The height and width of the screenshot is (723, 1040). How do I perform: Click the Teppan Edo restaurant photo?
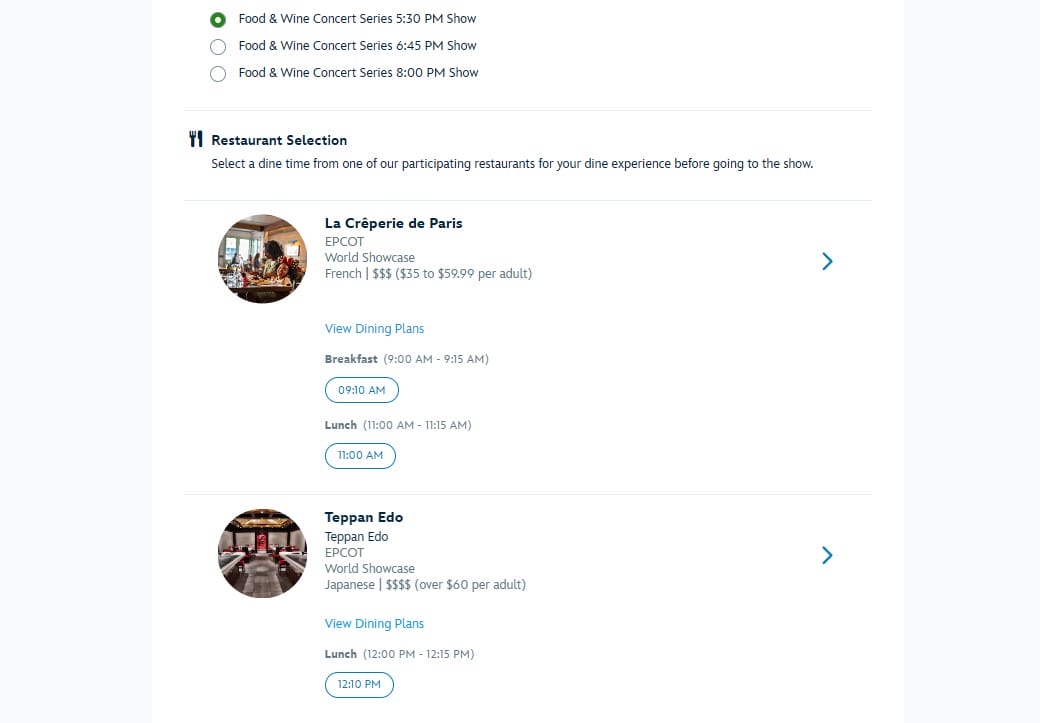pyautogui.click(x=262, y=554)
